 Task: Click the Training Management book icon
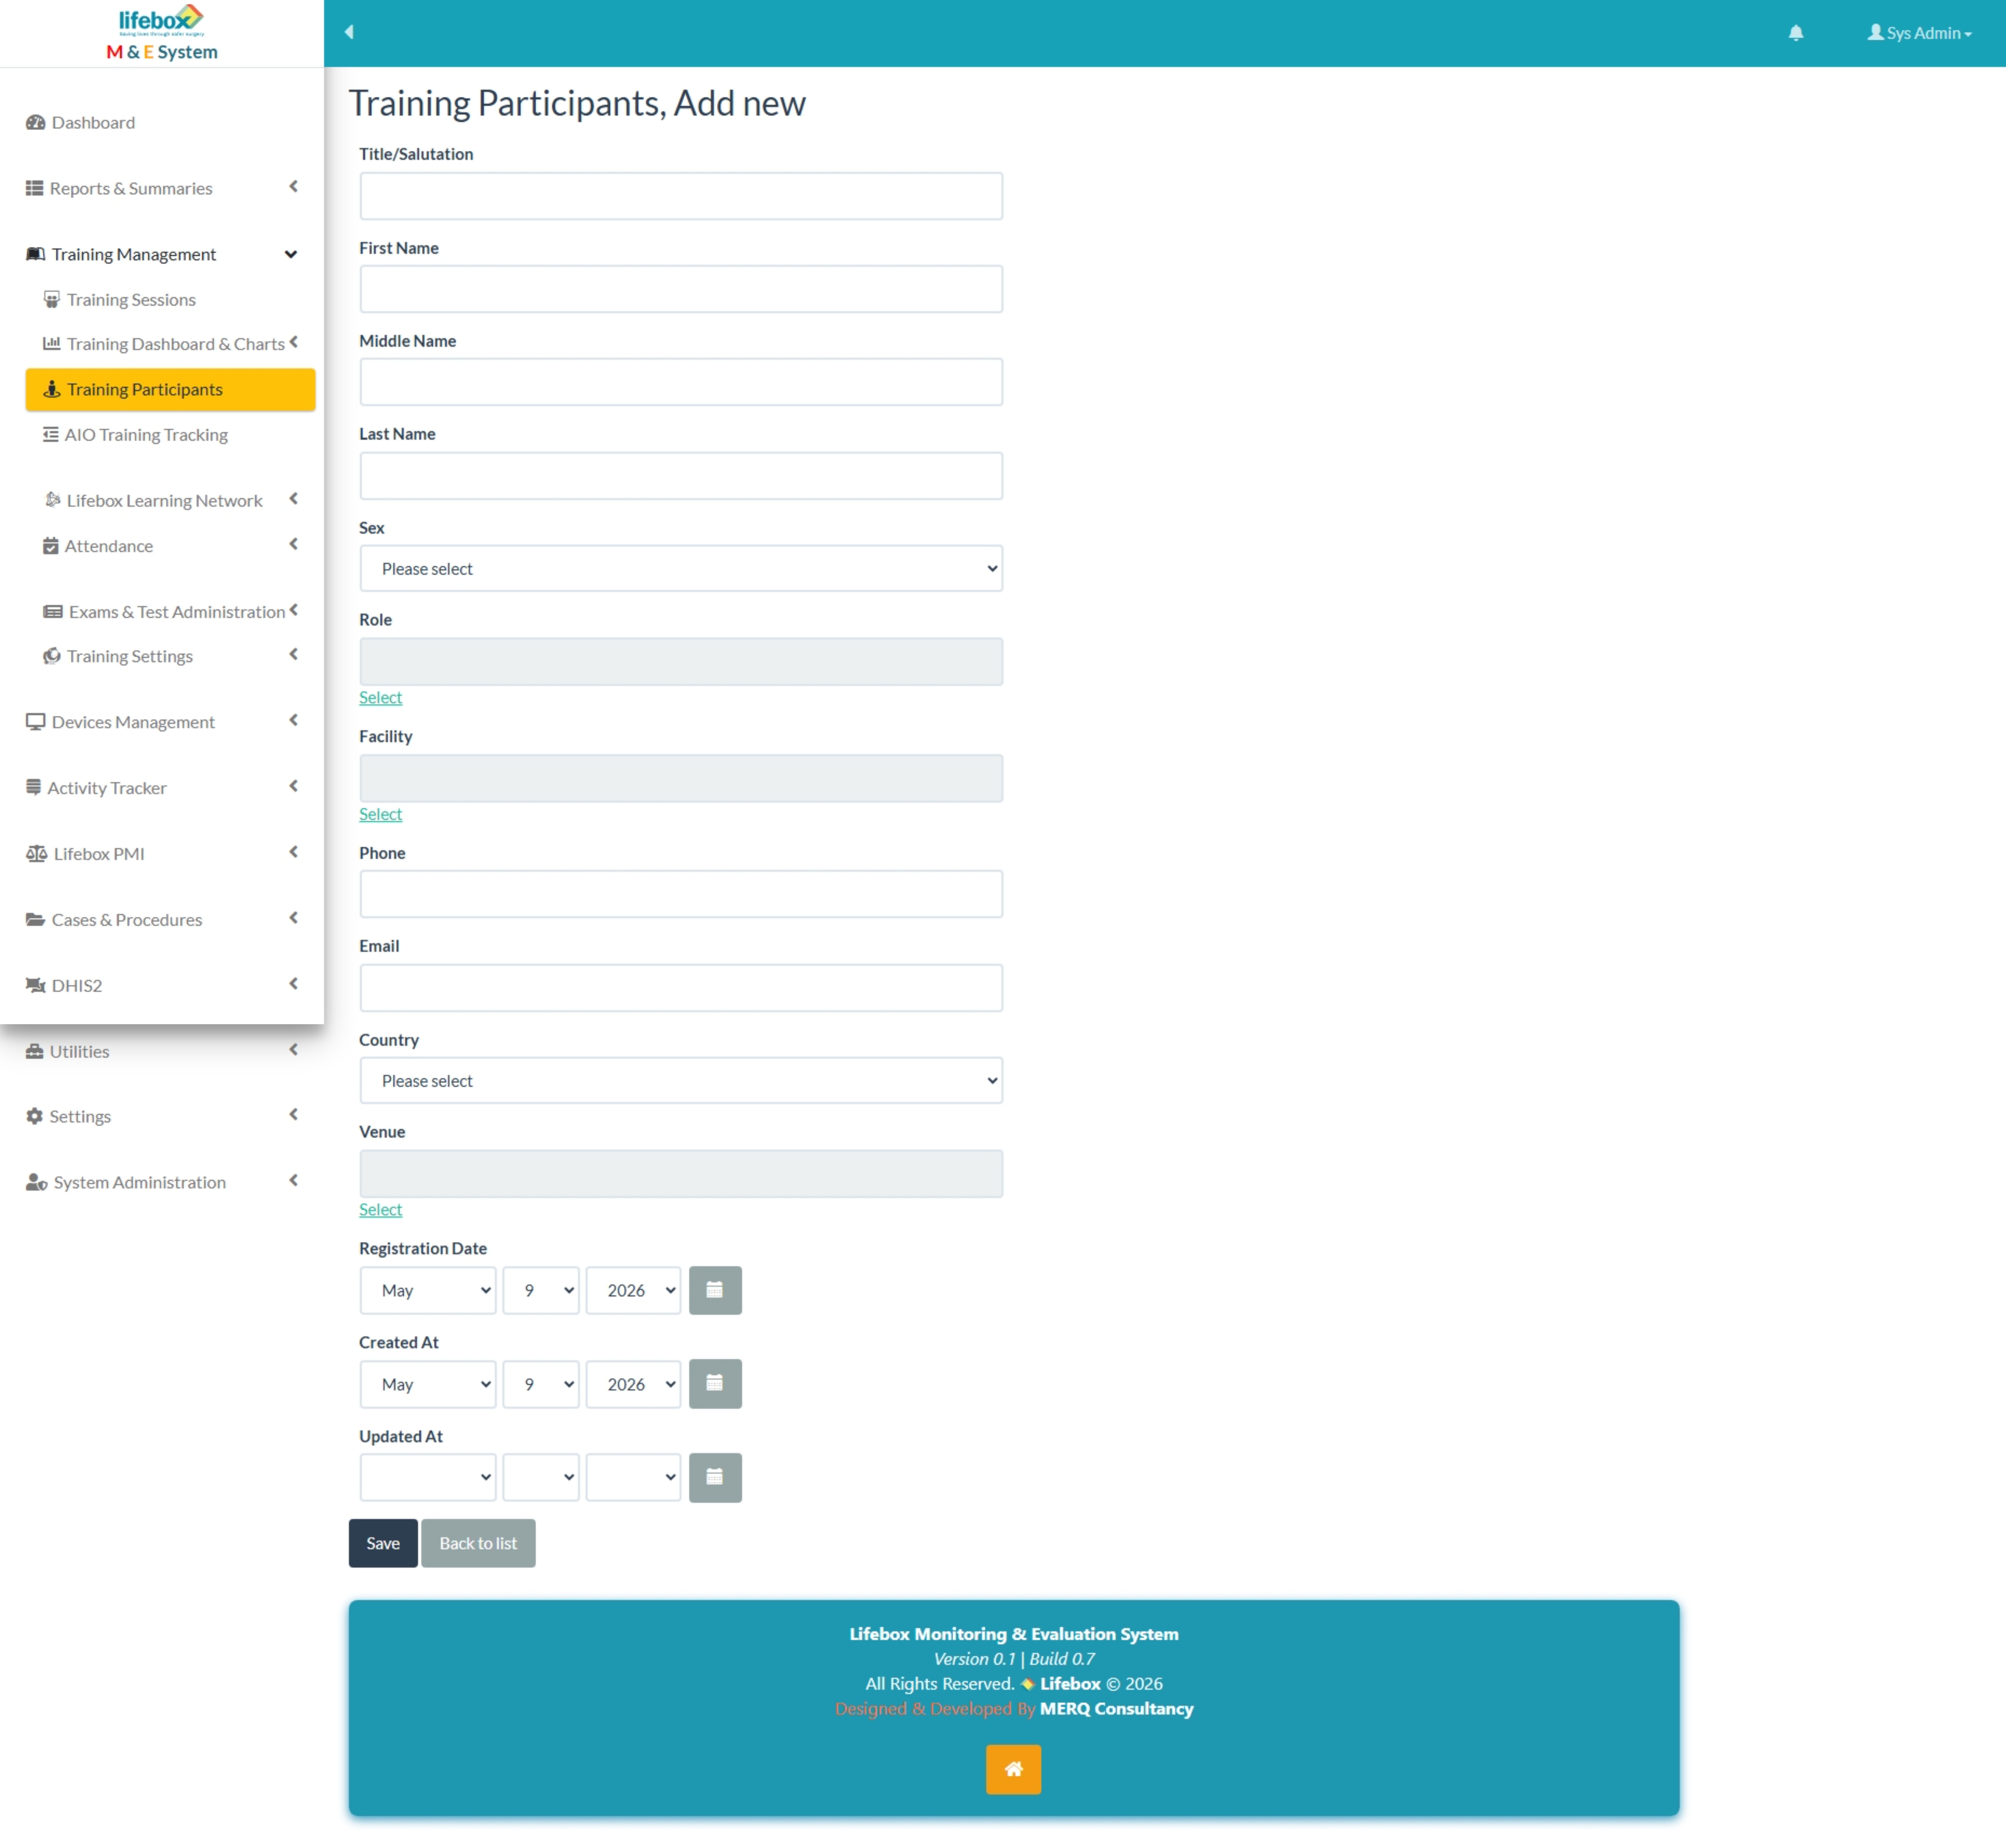click(36, 254)
